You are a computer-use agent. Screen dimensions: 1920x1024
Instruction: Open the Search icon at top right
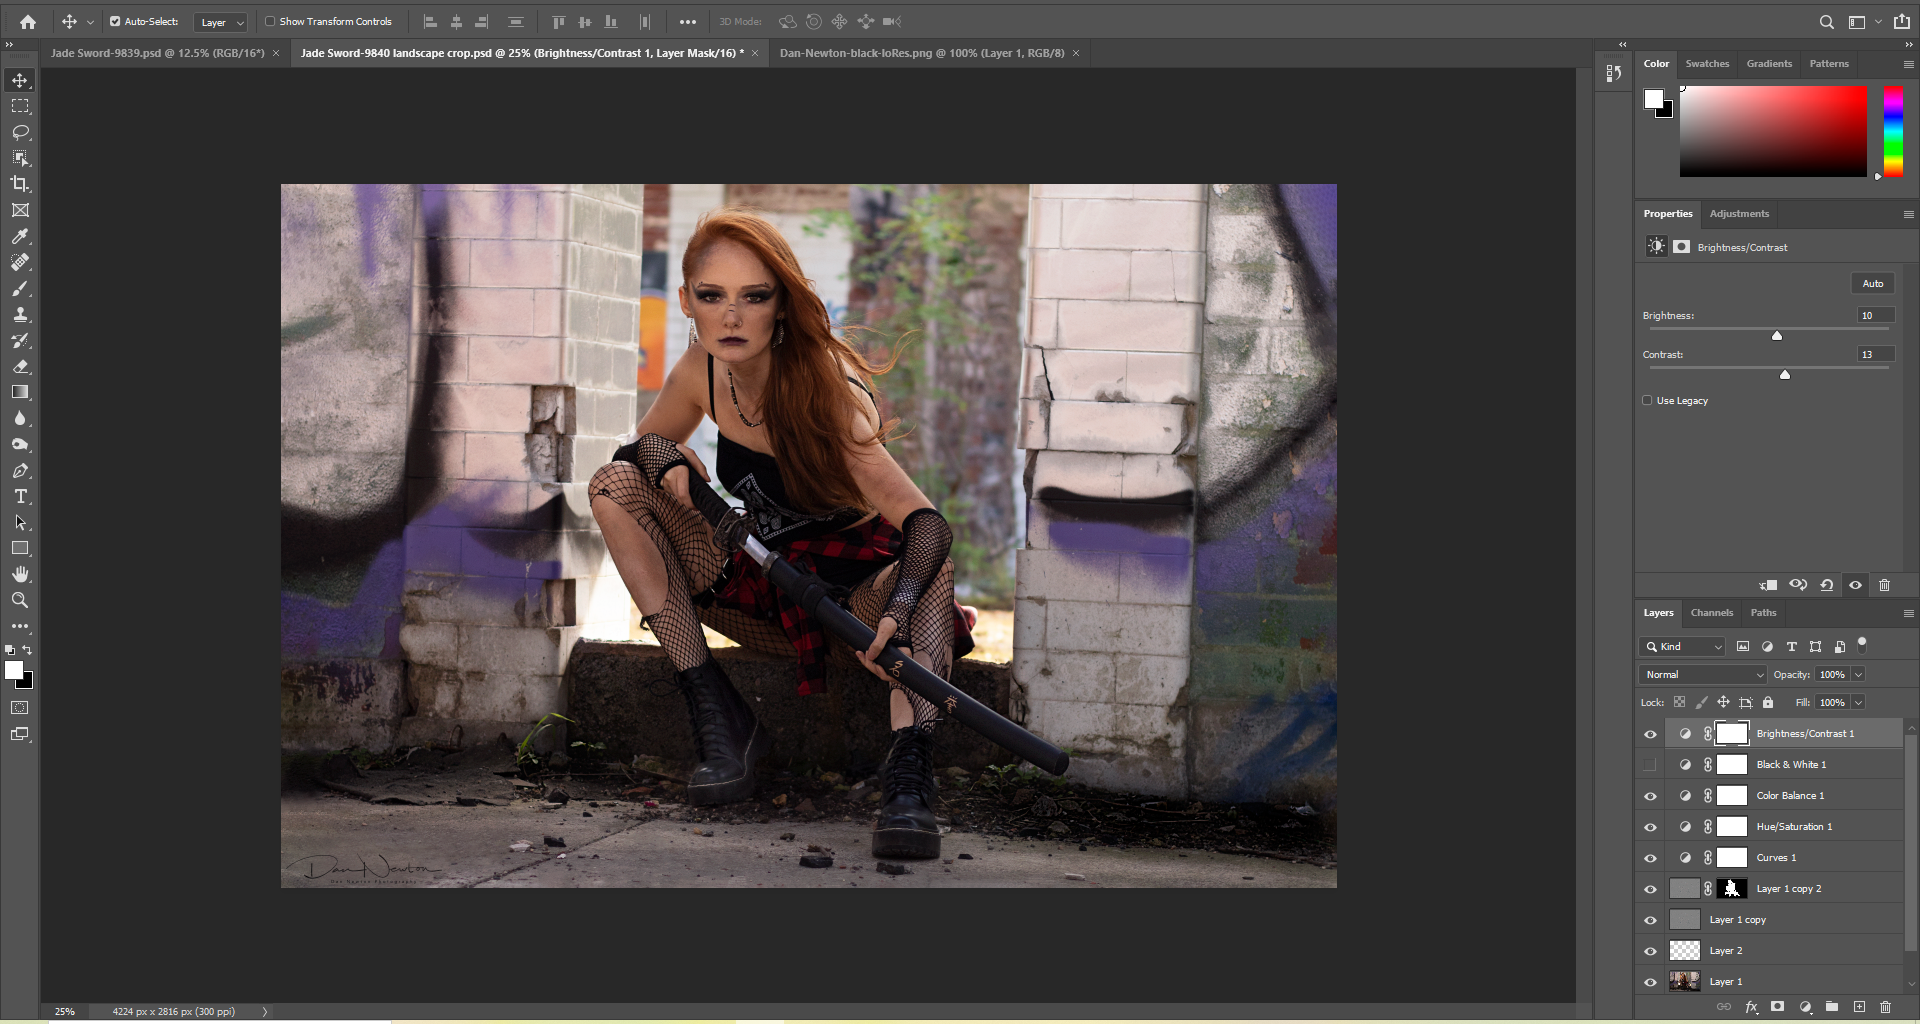(x=1826, y=21)
